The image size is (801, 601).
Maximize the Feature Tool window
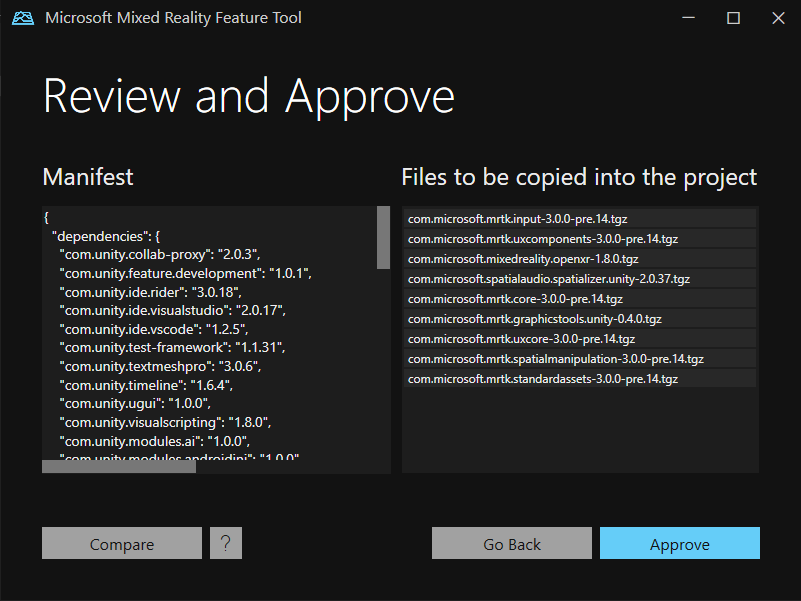pyautogui.click(x=734, y=18)
